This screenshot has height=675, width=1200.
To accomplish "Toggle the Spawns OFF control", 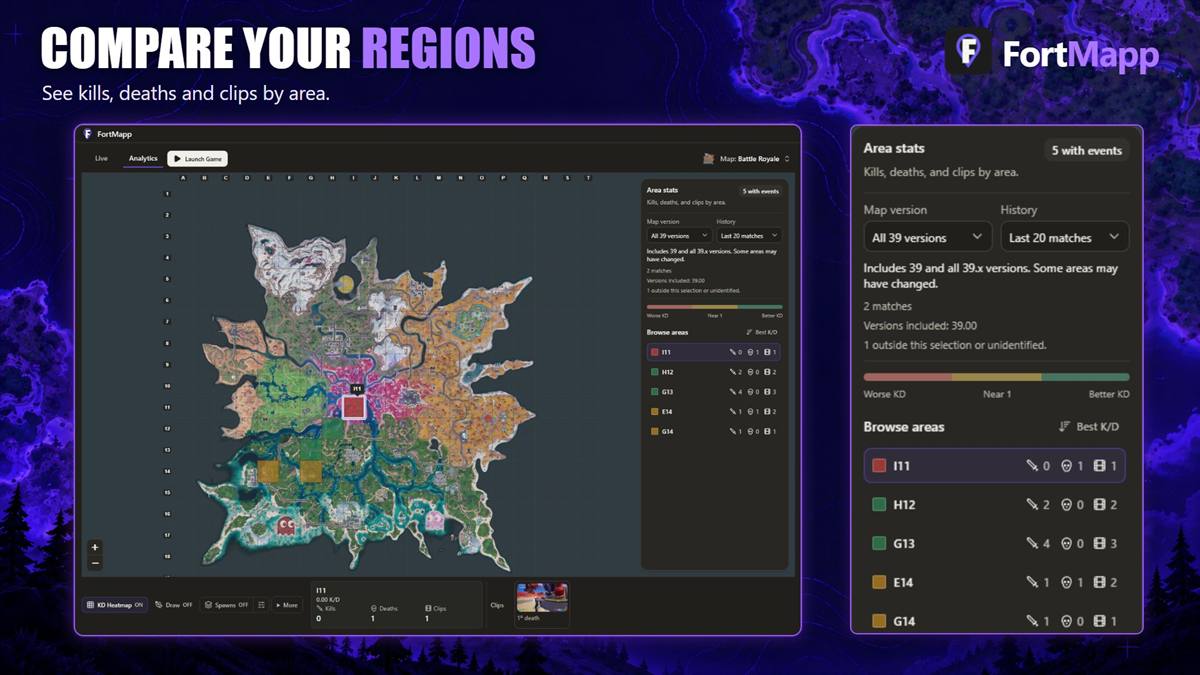I will point(226,605).
